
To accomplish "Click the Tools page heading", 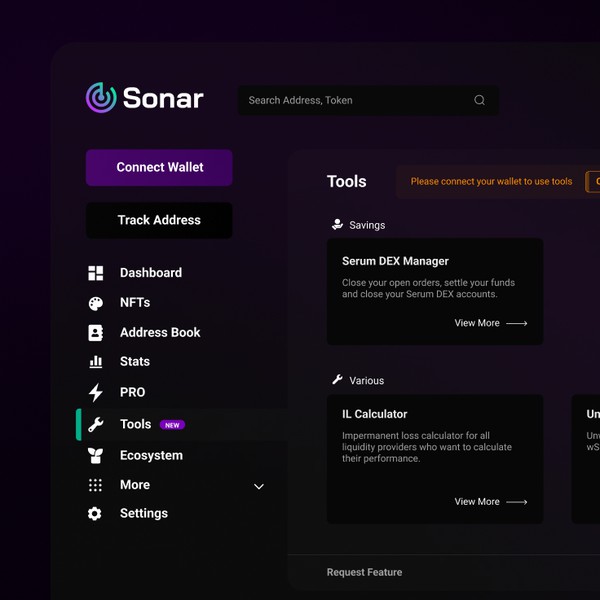I will pyautogui.click(x=347, y=182).
